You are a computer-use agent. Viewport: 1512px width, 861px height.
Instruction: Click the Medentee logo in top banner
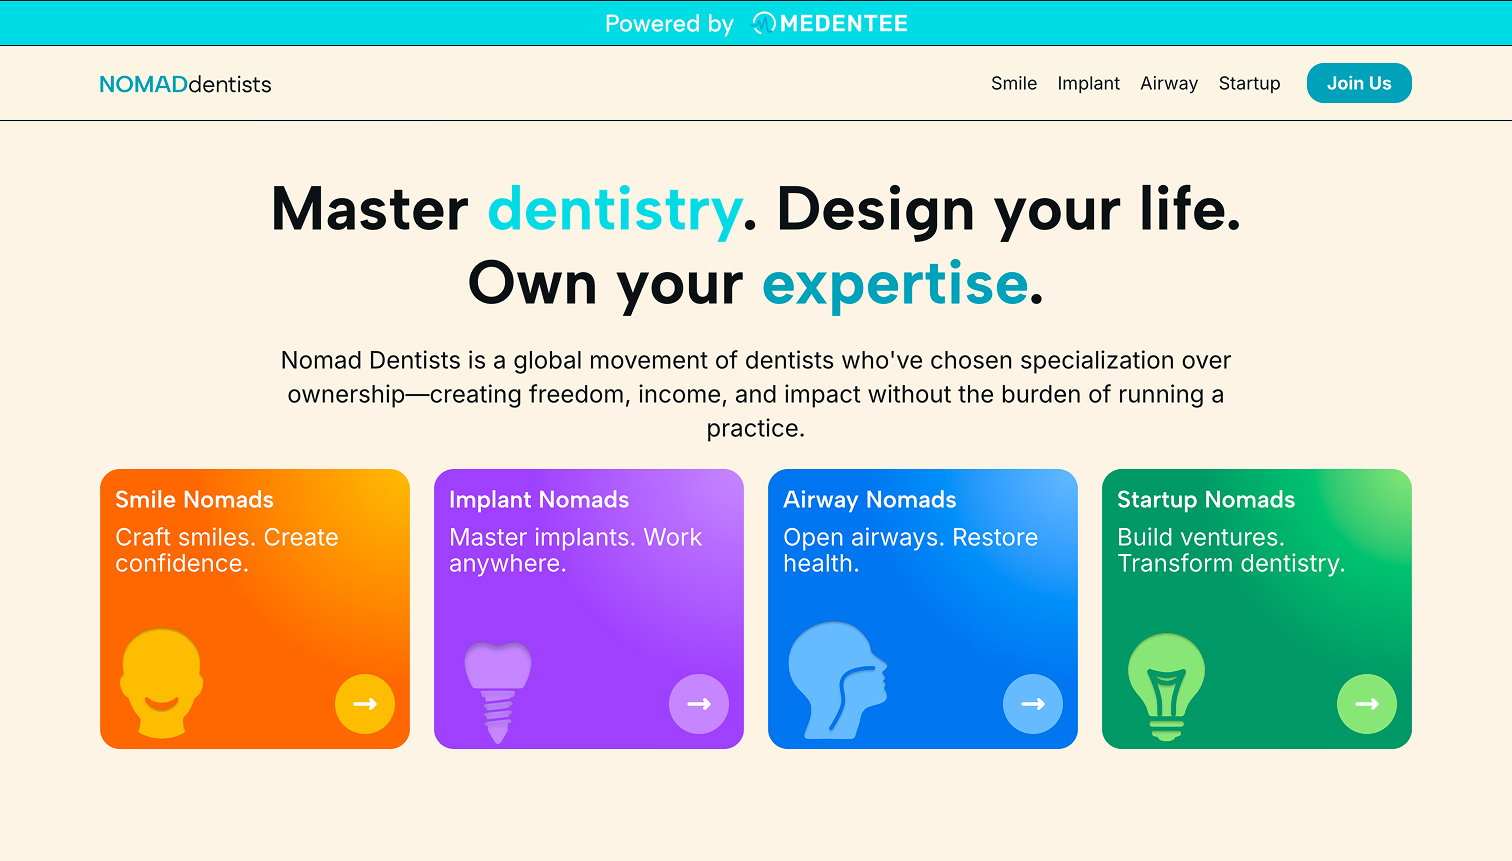click(830, 23)
